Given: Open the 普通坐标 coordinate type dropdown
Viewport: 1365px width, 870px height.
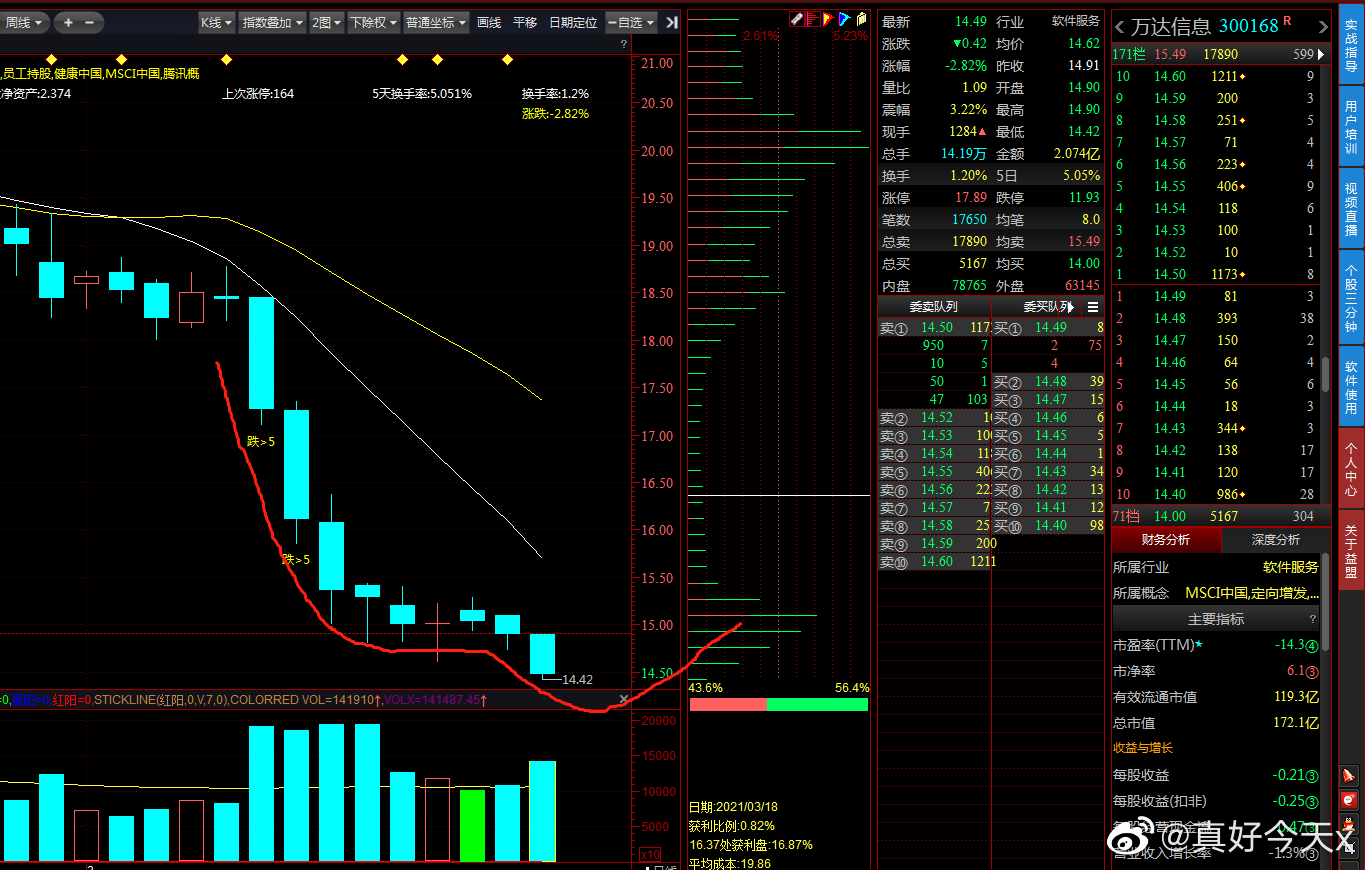Looking at the screenshot, I should coord(435,22).
